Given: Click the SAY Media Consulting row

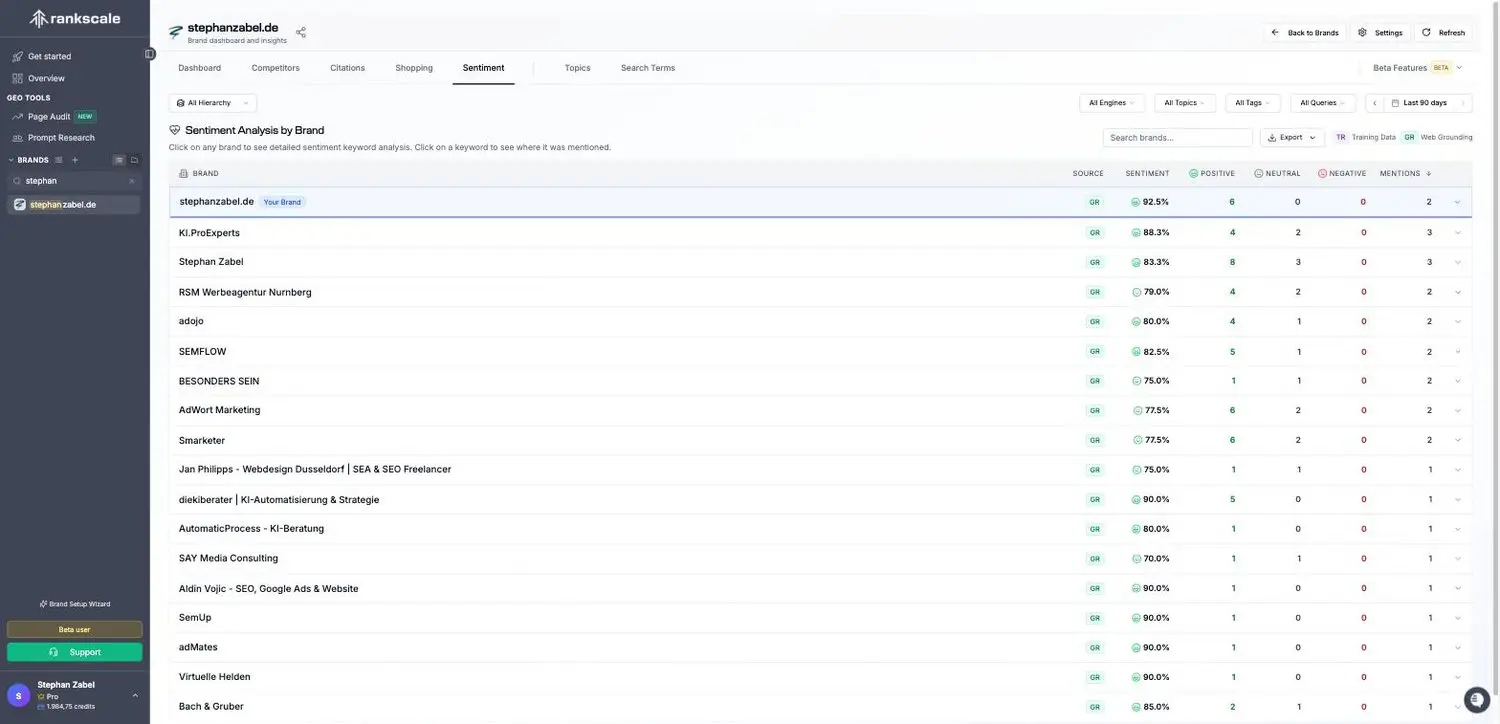Looking at the screenshot, I should 820,559.
